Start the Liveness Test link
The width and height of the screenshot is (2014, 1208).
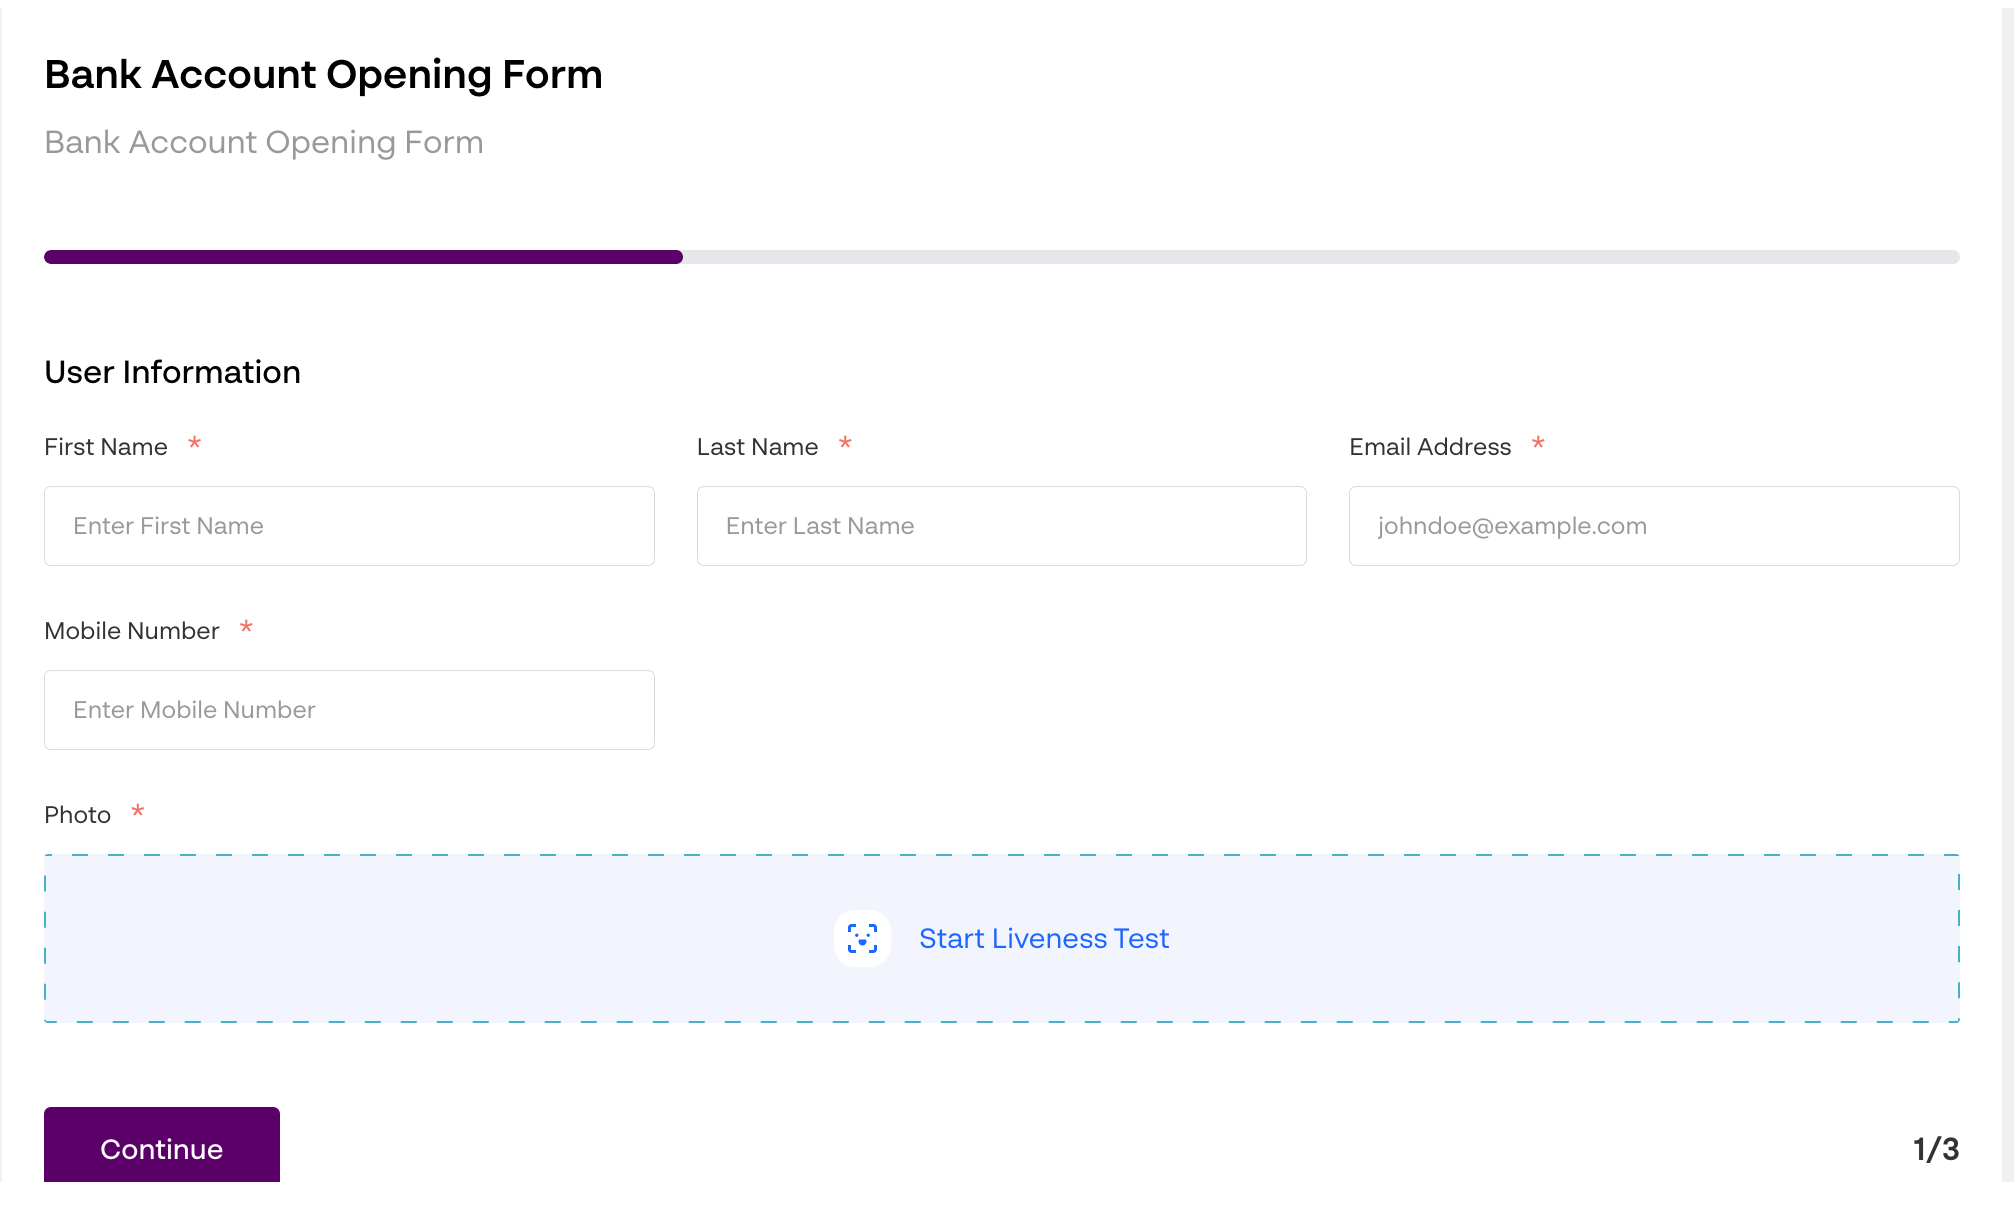[1043, 938]
